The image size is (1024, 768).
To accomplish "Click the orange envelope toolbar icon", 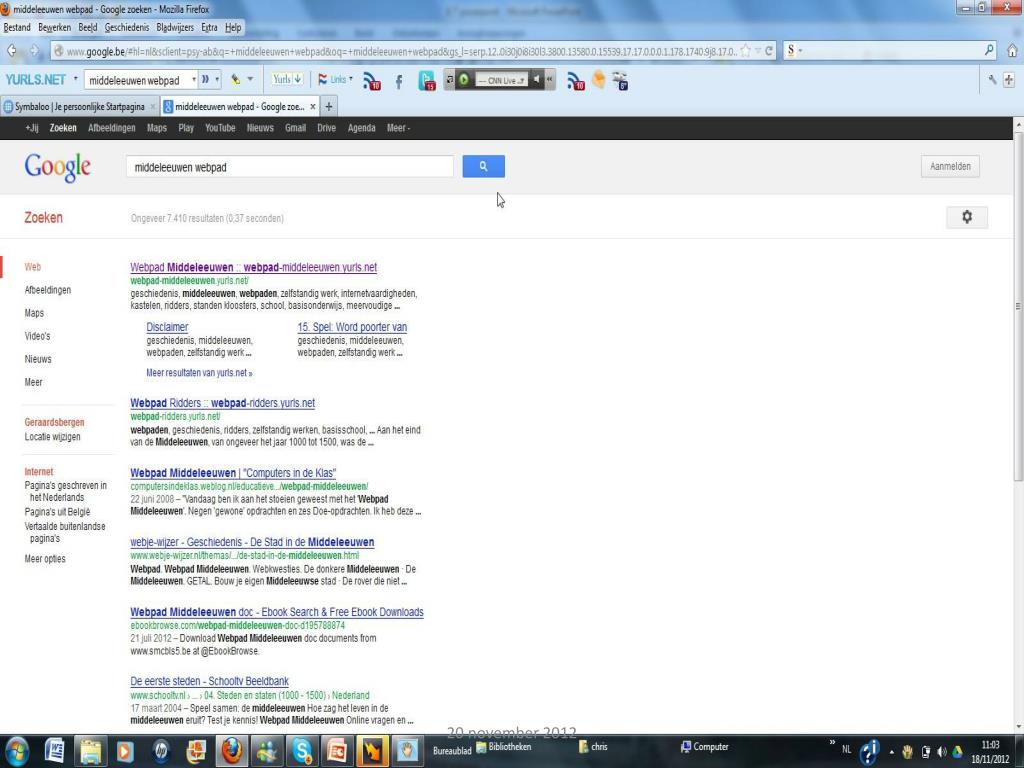I will (598, 80).
